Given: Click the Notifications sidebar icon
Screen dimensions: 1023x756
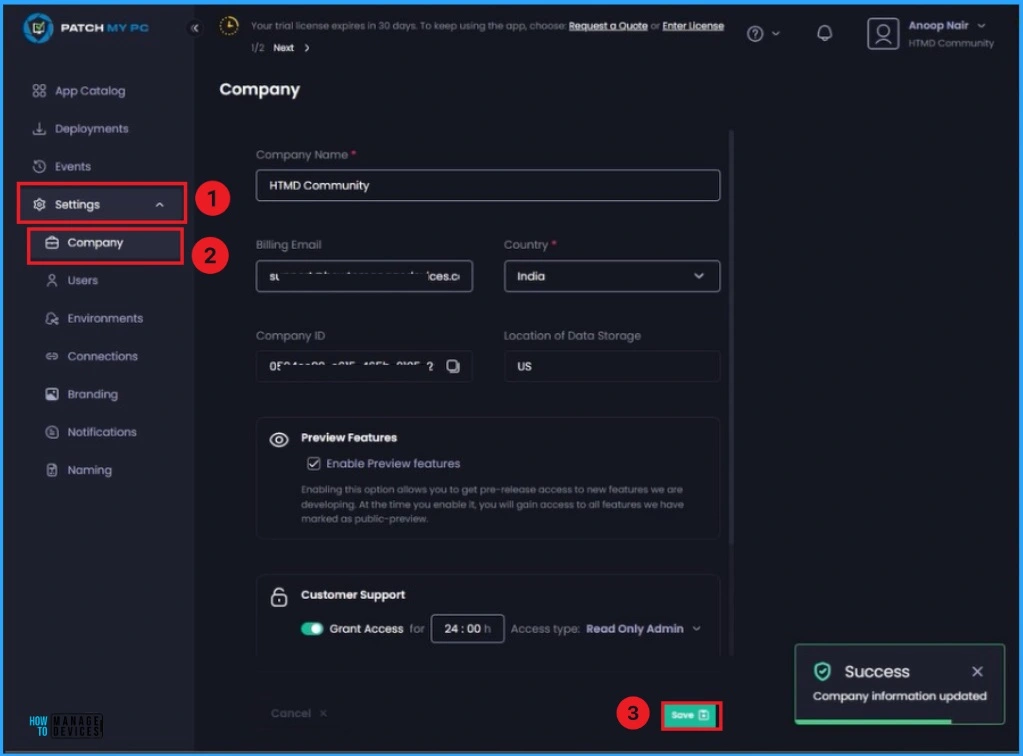Looking at the screenshot, I should point(52,432).
